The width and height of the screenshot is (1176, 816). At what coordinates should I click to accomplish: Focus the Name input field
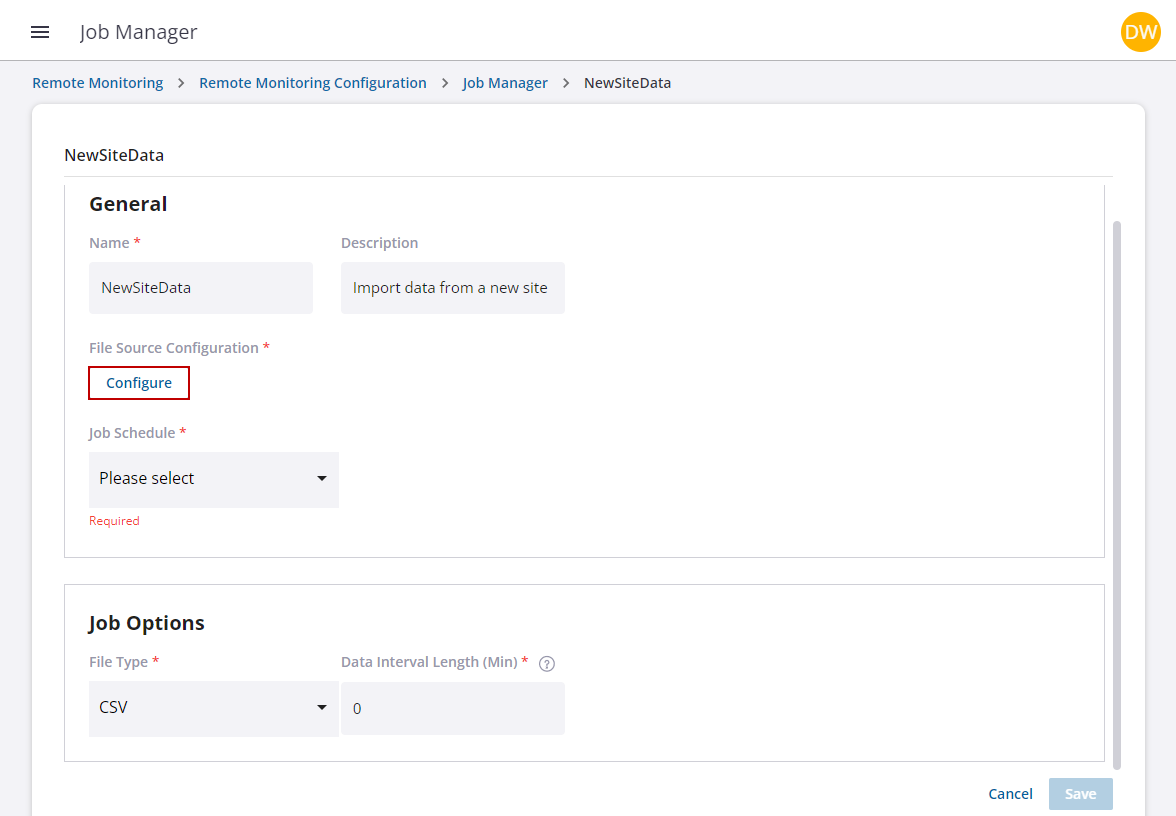tap(200, 288)
